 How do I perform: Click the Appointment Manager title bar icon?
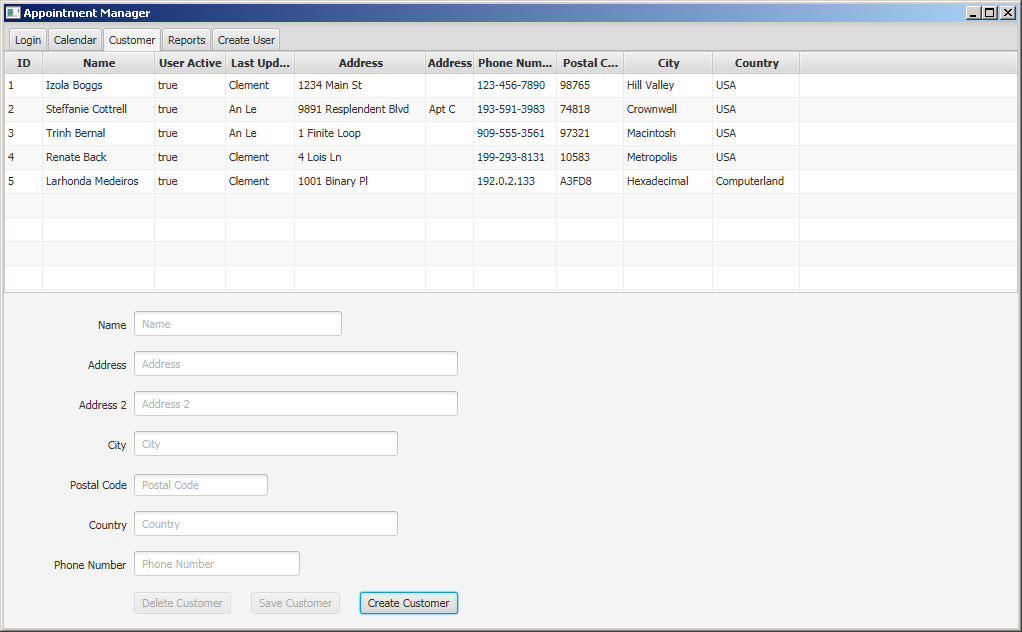tap(12, 13)
